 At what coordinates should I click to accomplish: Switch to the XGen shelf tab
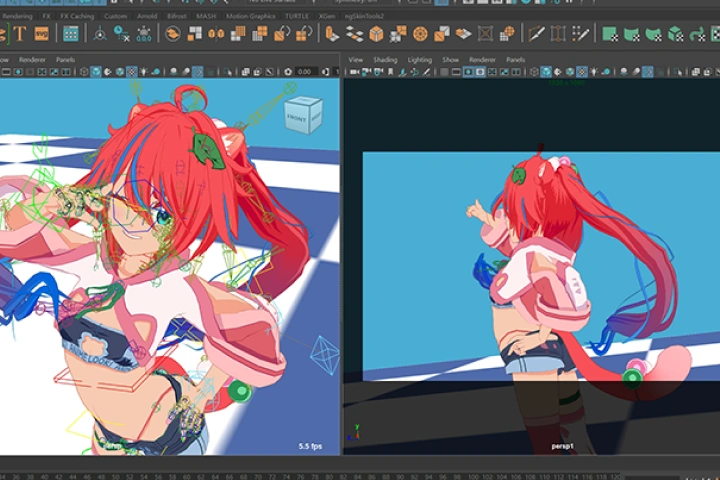click(x=327, y=16)
